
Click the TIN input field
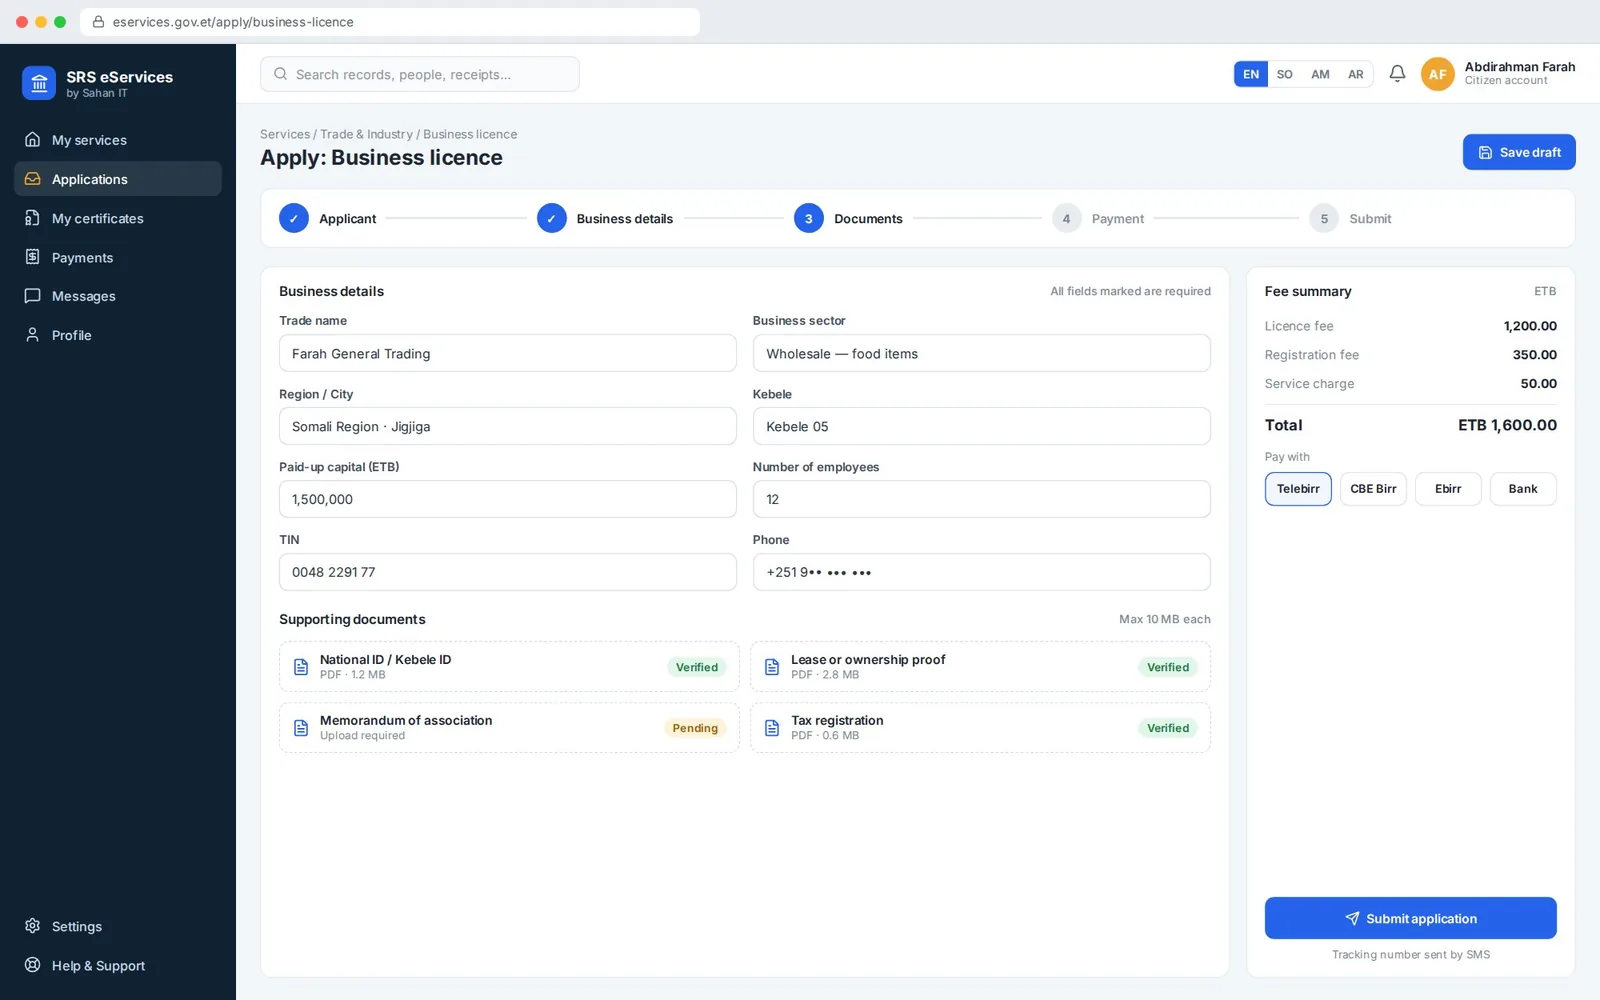(x=508, y=572)
